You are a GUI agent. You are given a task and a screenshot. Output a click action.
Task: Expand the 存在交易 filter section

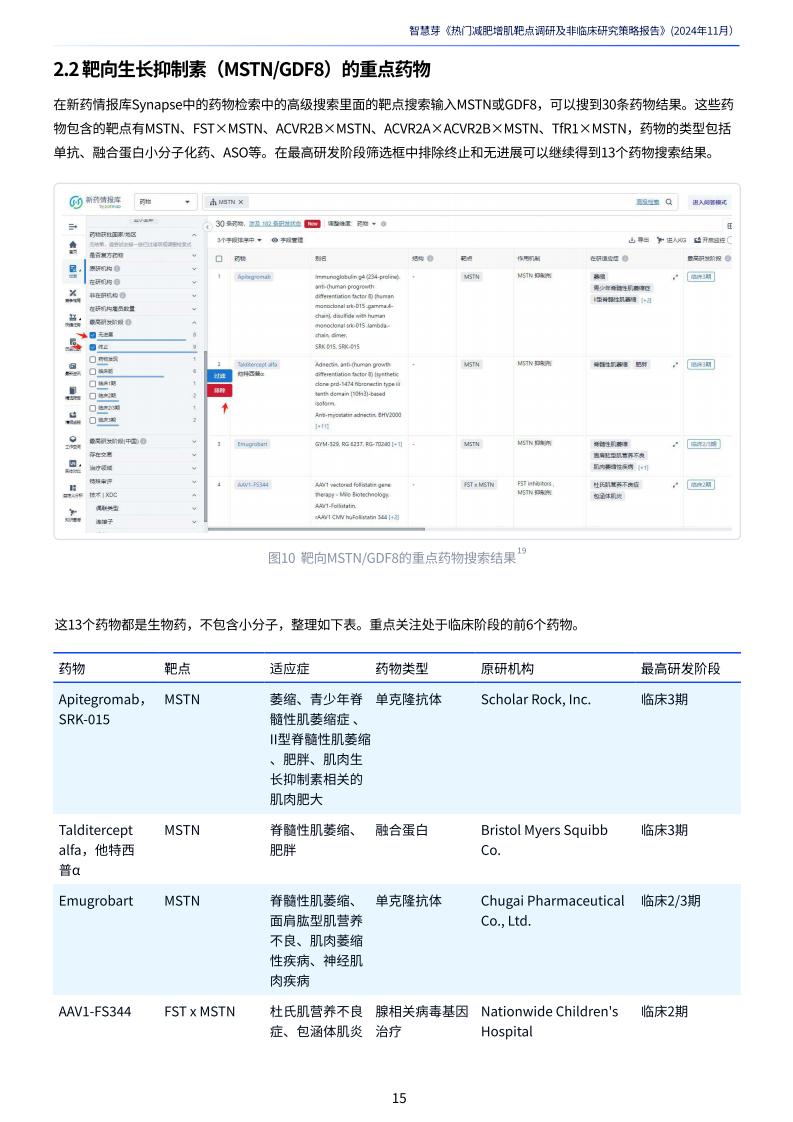click(194, 454)
